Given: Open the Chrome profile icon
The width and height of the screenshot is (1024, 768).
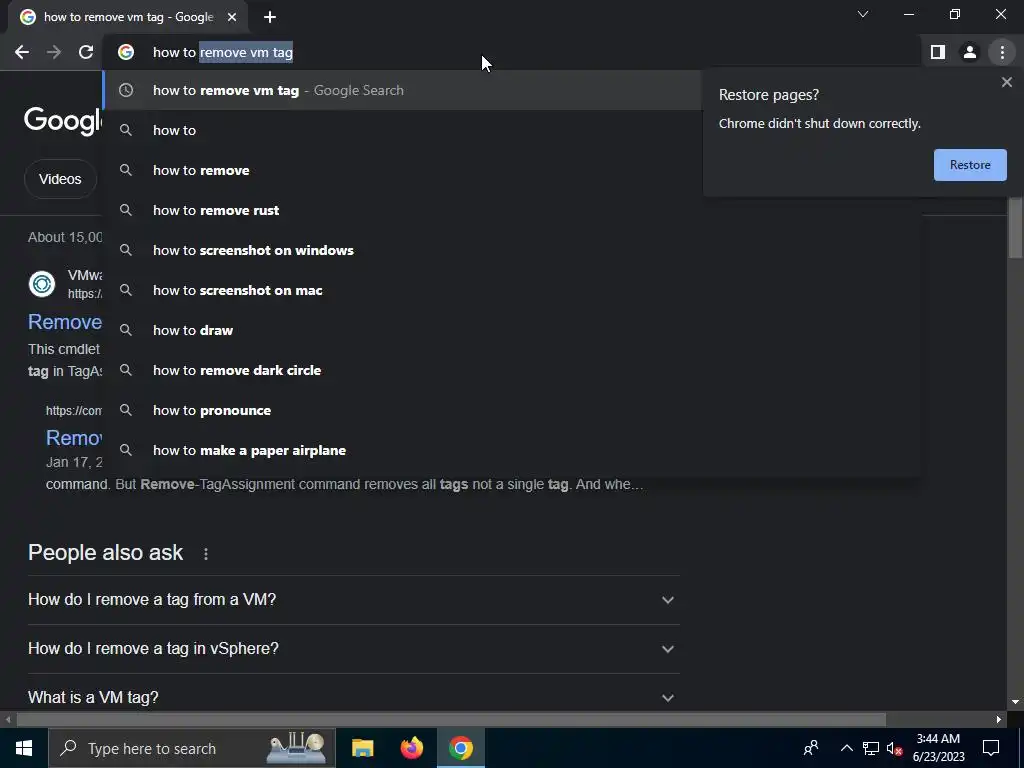Looking at the screenshot, I should click(x=970, y=52).
